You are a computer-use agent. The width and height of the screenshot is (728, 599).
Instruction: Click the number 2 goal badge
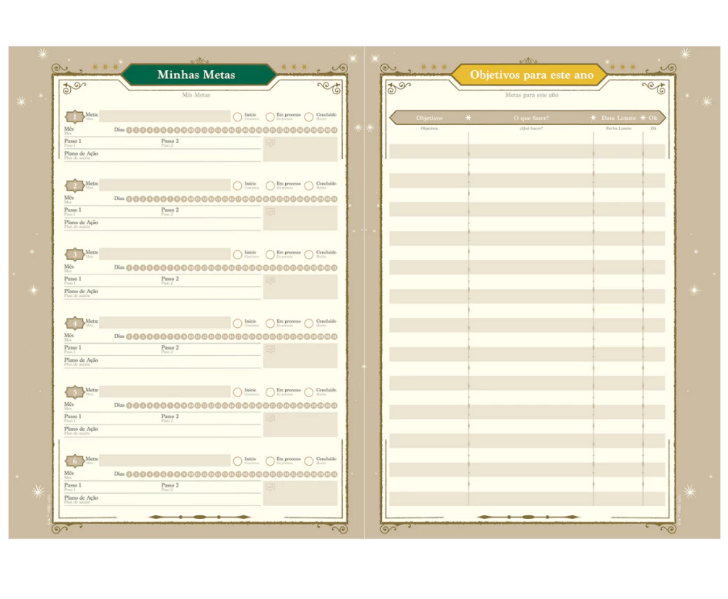coord(75,185)
